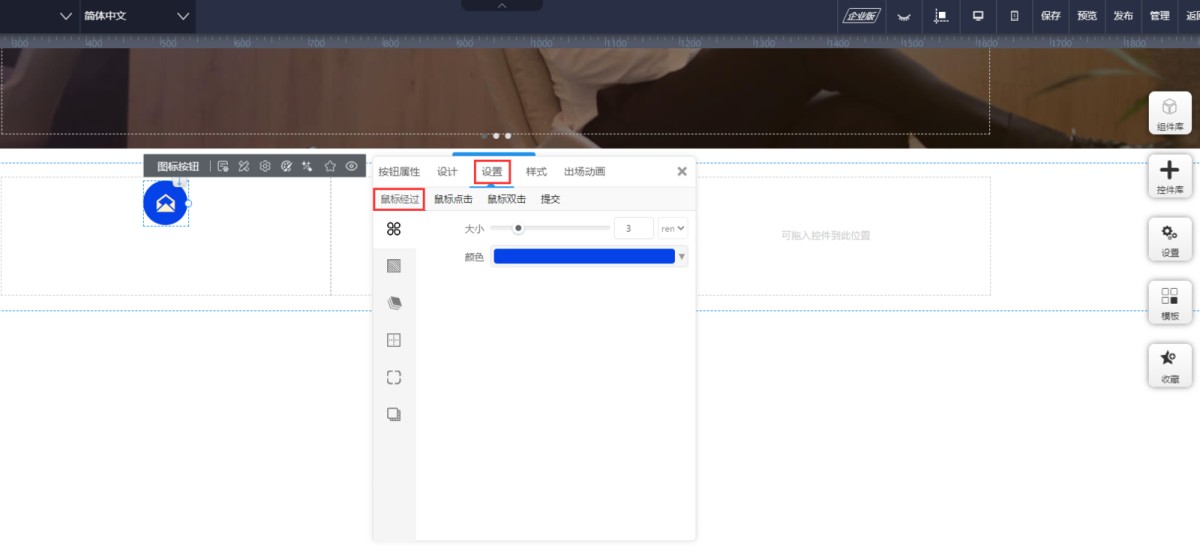Viewport: 1200px width, 551px height.
Task: Switch to the 样式 tab
Action: (x=536, y=172)
